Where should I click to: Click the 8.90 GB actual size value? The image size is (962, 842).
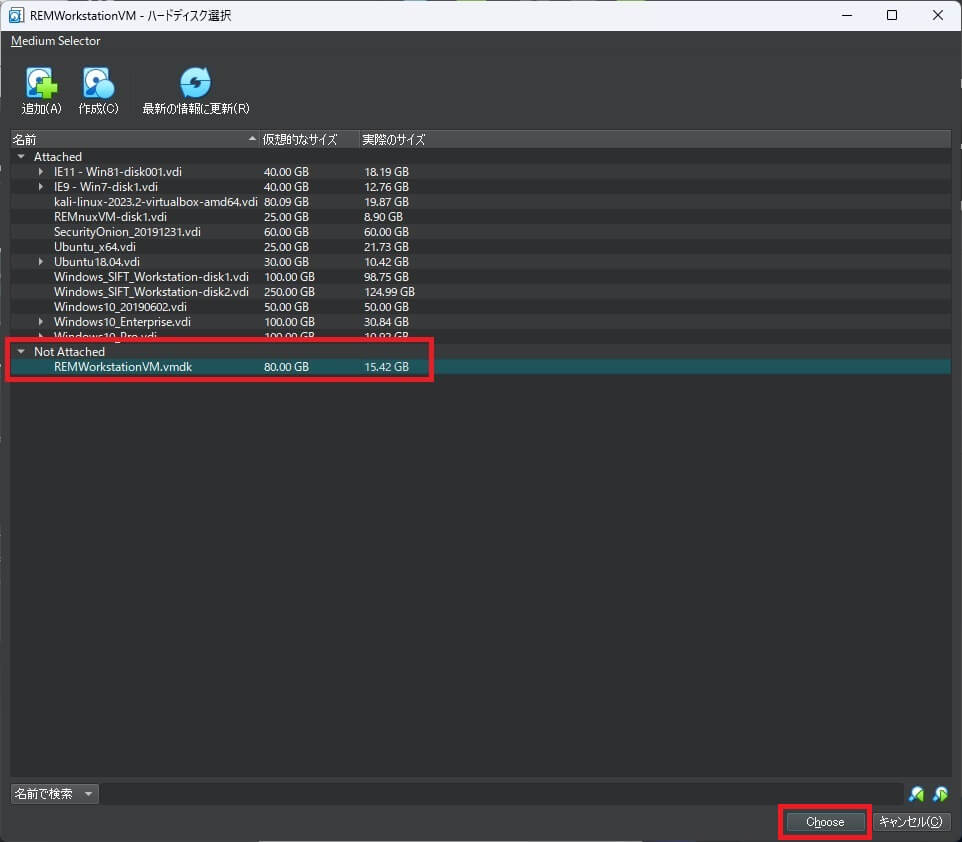(383, 217)
